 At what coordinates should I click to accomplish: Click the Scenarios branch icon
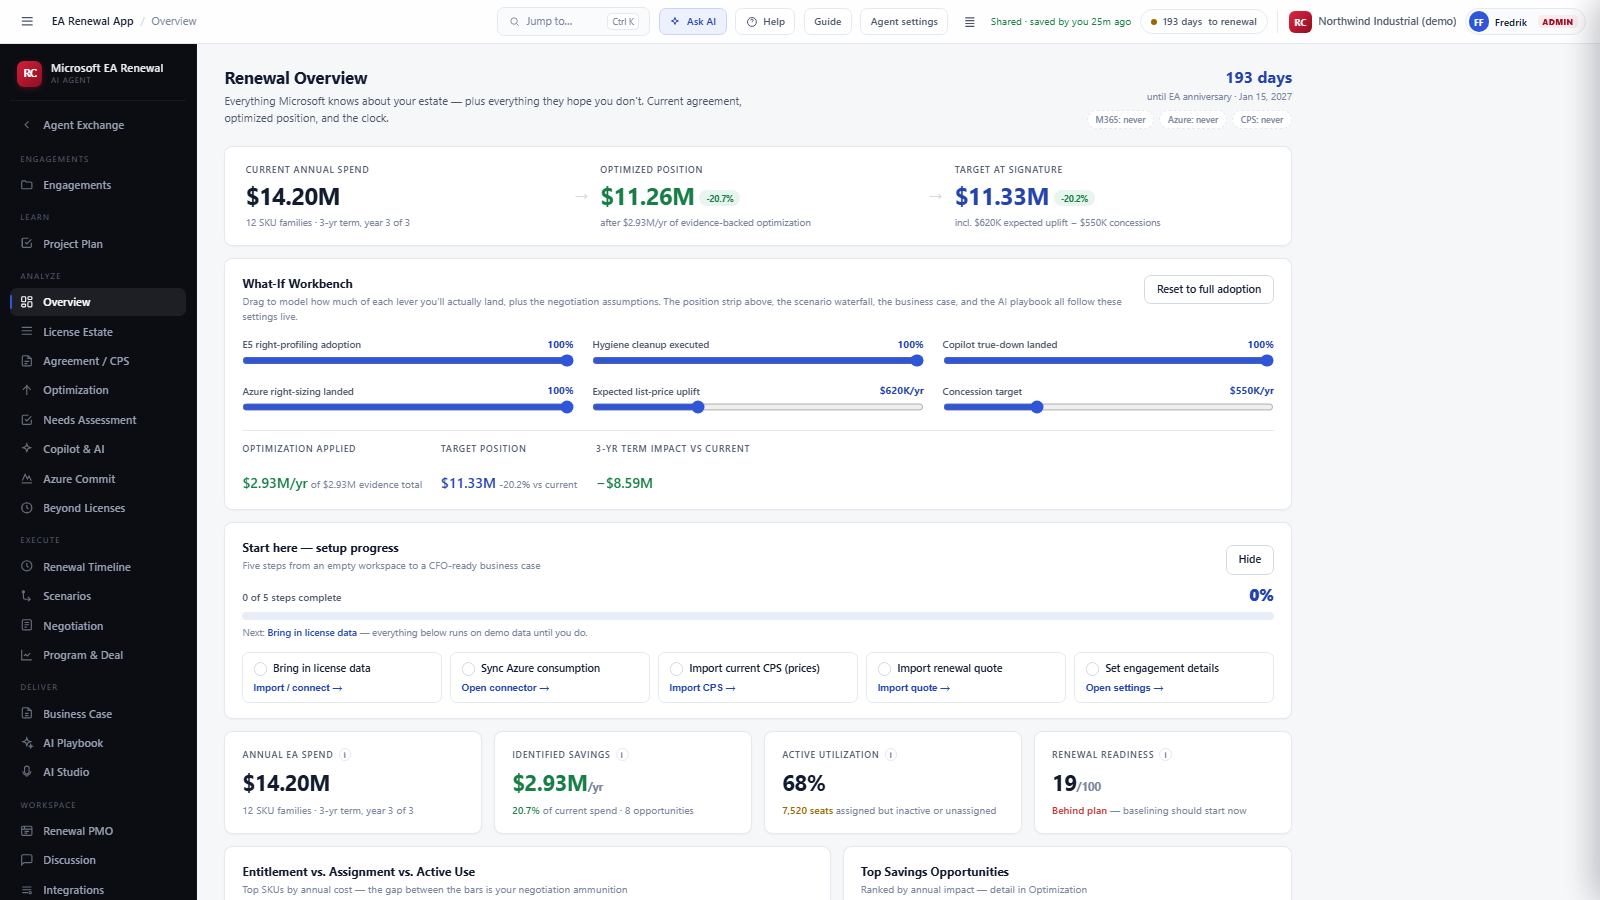tap(27, 596)
